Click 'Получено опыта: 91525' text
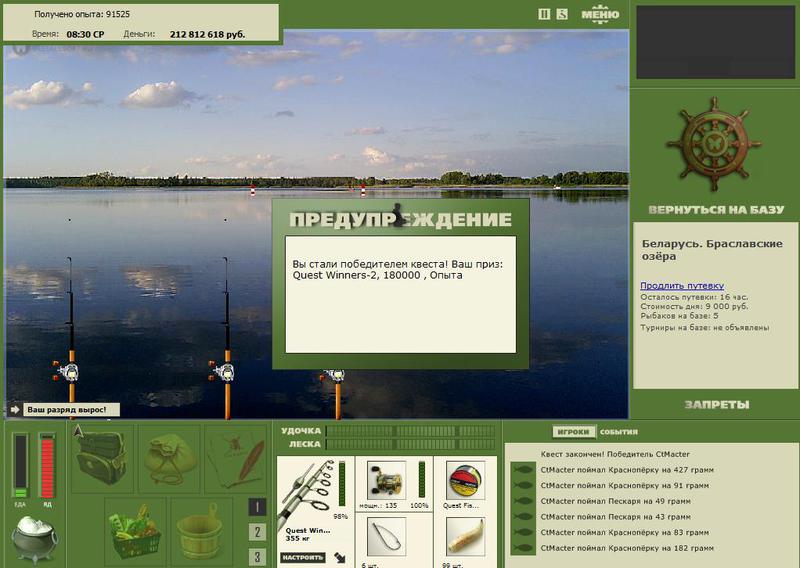800x568 pixels. click(x=82, y=14)
